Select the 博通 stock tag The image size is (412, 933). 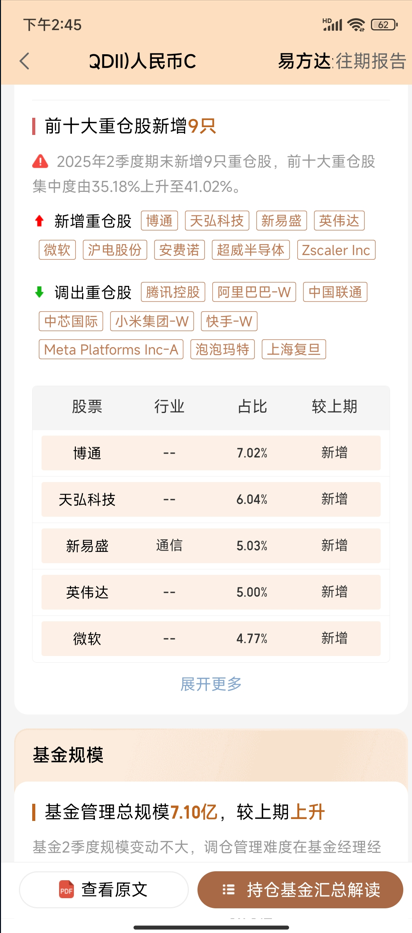[x=160, y=221]
